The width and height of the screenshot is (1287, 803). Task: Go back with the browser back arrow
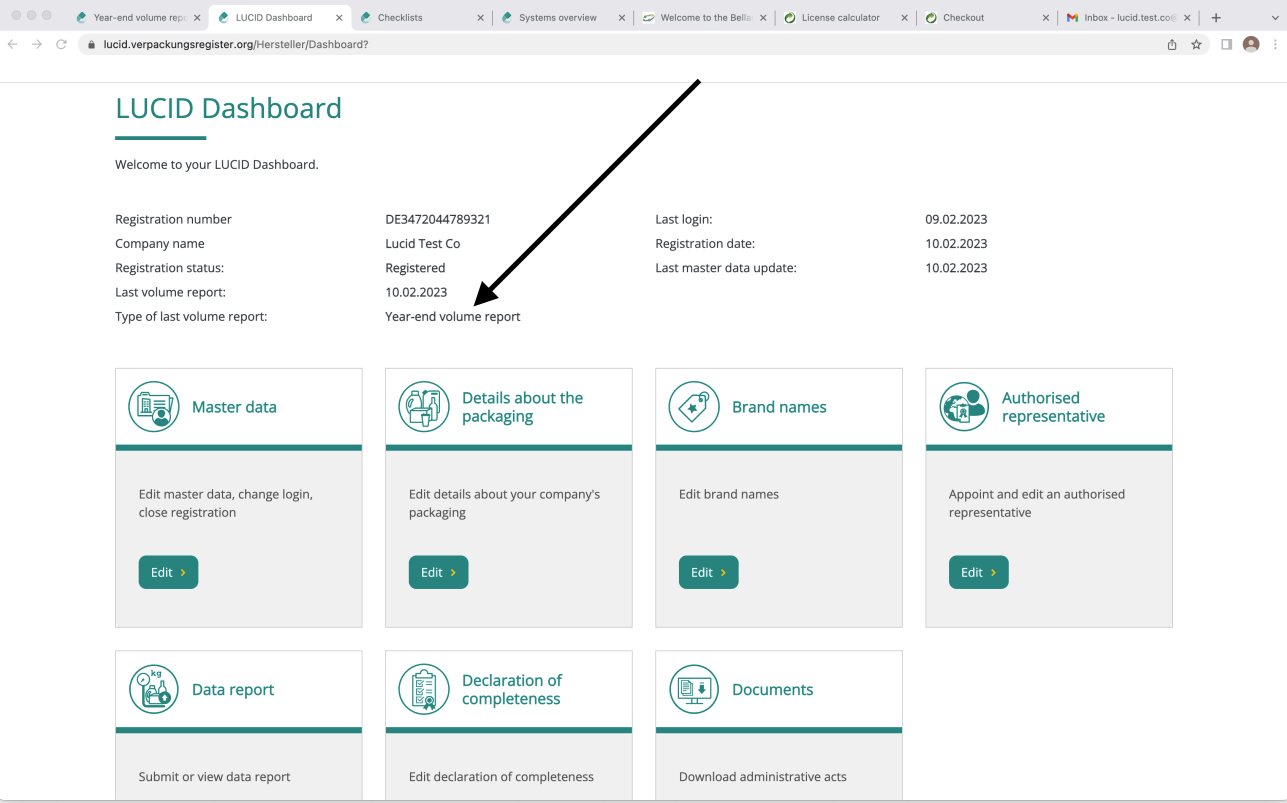pyautogui.click(x=13, y=44)
